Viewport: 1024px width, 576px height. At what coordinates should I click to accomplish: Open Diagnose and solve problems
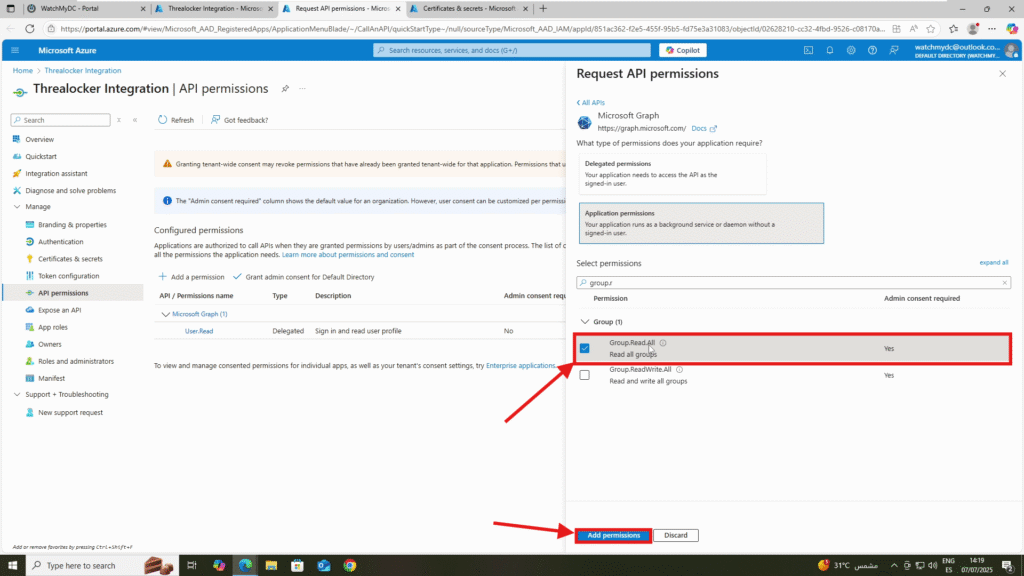point(71,190)
